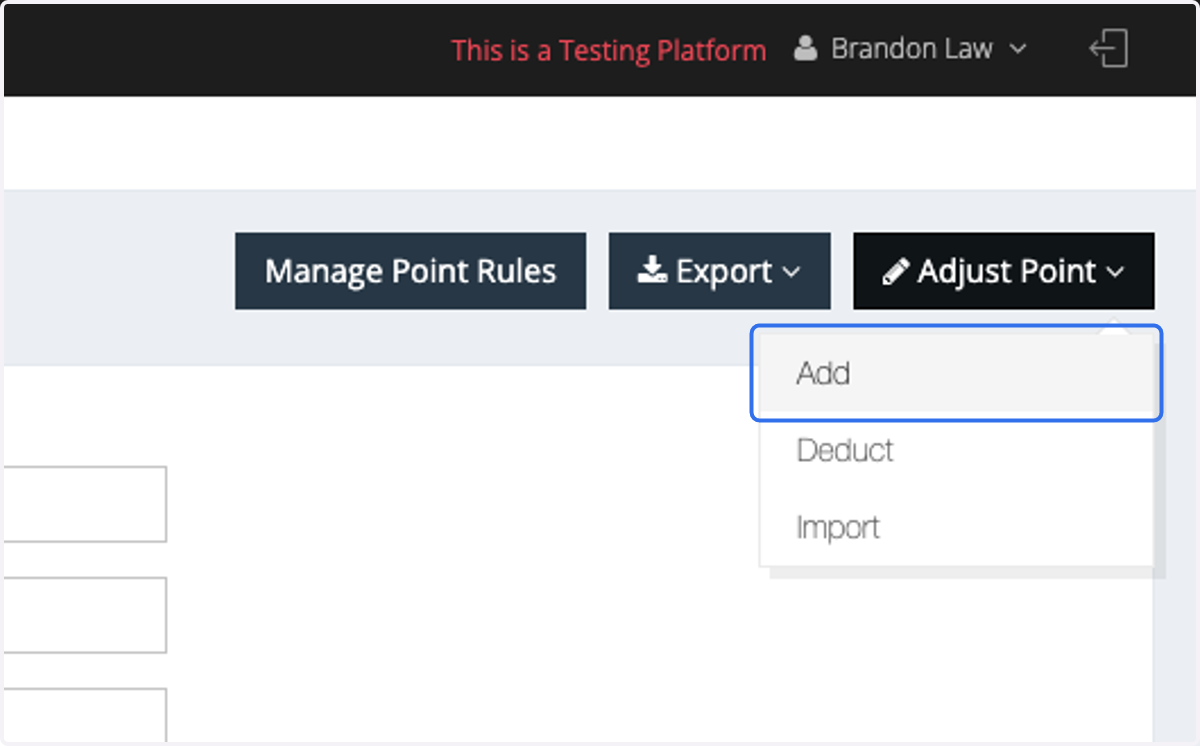The height and width of the screenshot is (746, 1200).
Task: Click the red Testing Platform notice
Action: tap(608, 50)
